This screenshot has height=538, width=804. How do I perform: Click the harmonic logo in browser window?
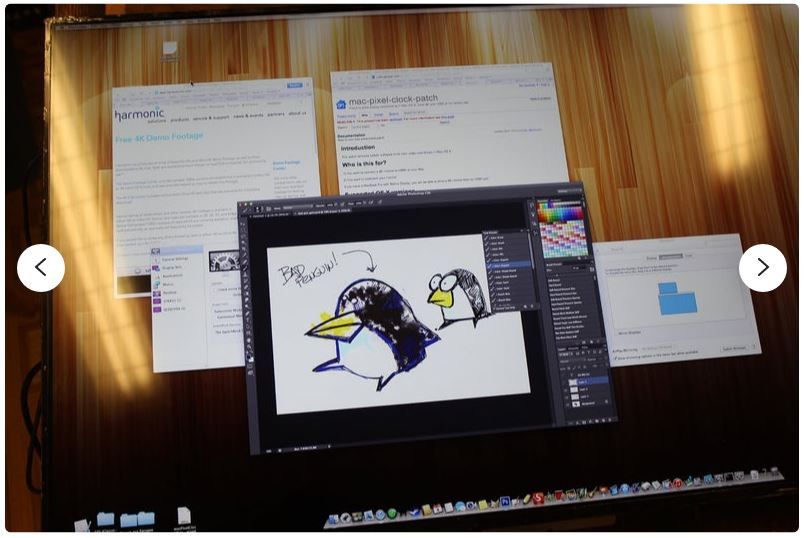click(139, 115)
